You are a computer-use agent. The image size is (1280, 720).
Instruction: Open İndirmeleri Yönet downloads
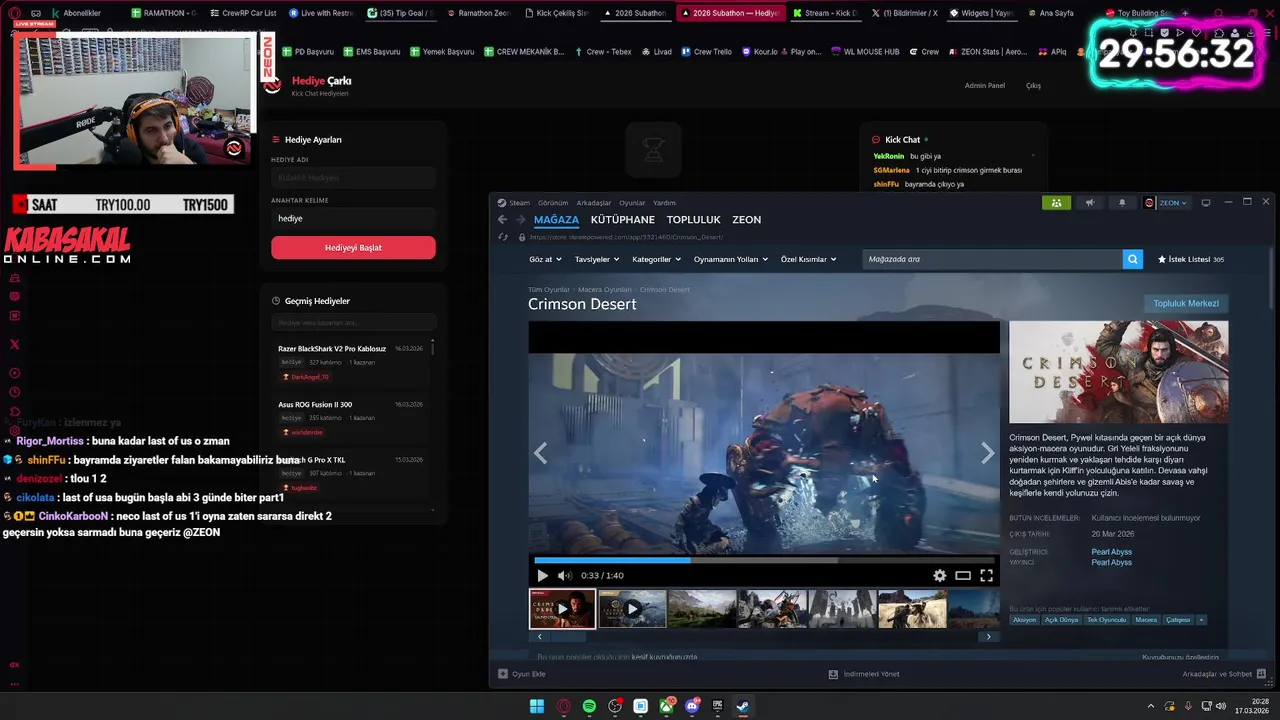864,674
